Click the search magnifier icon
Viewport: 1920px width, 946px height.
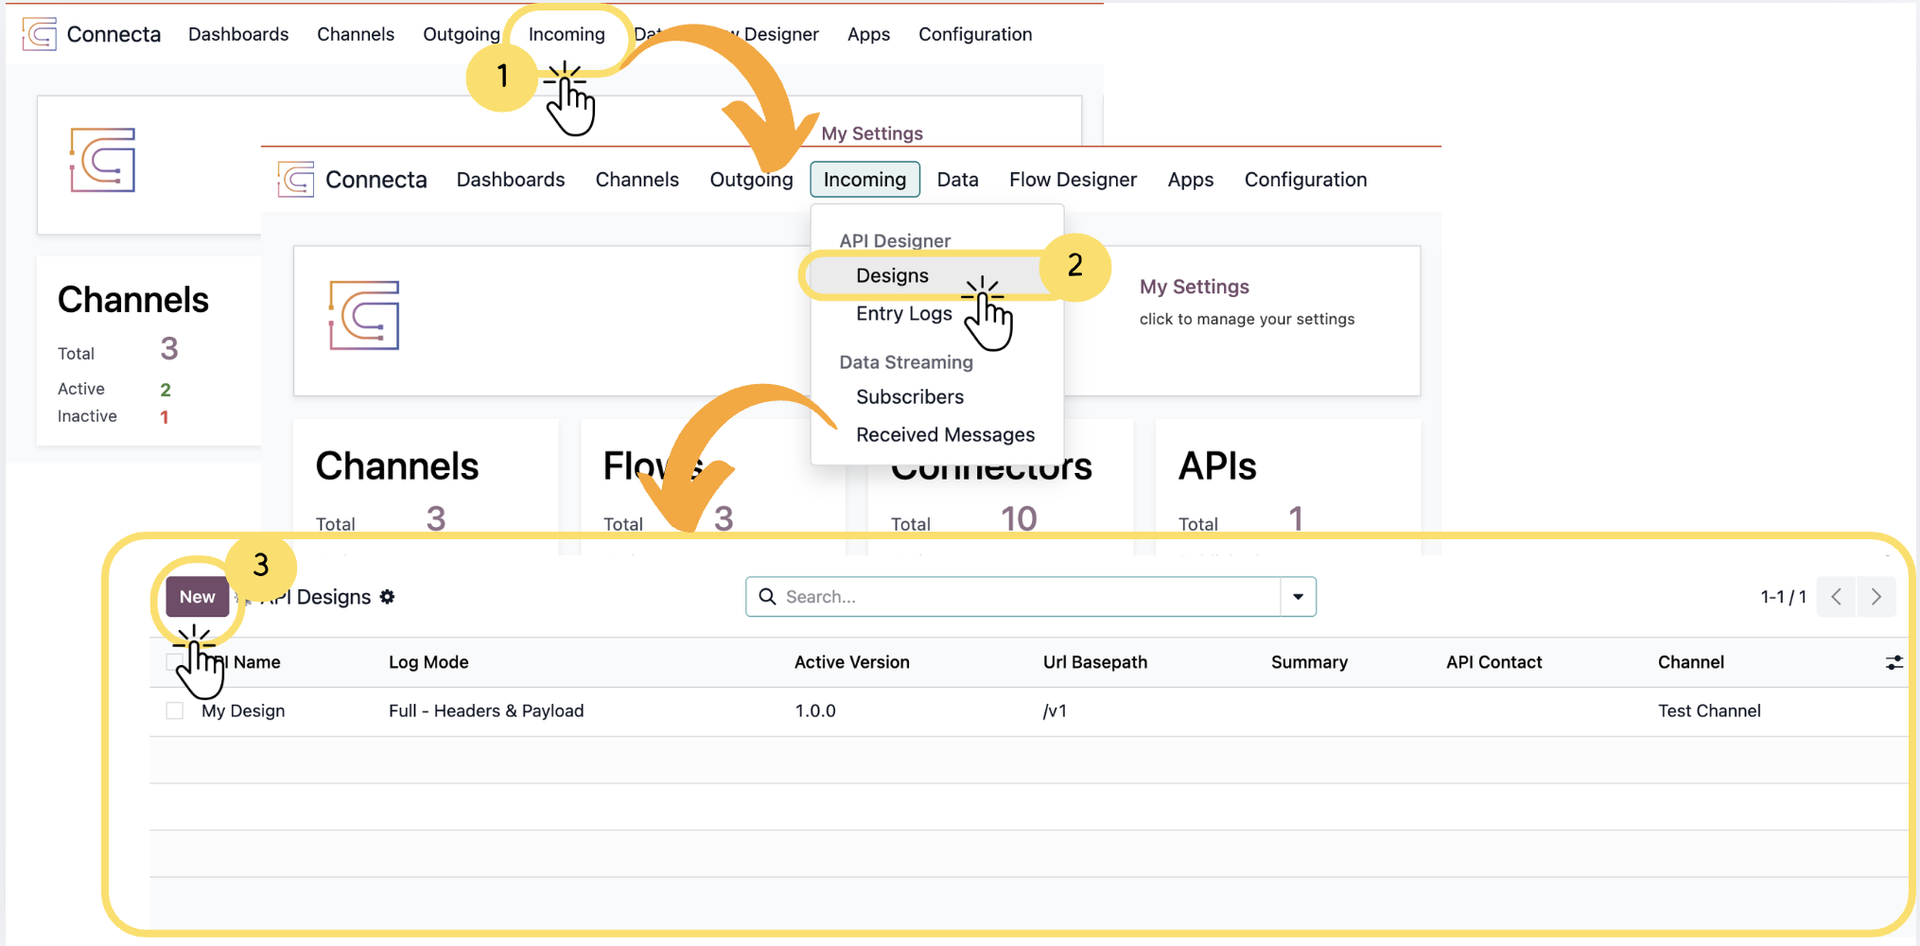[767, 597]
